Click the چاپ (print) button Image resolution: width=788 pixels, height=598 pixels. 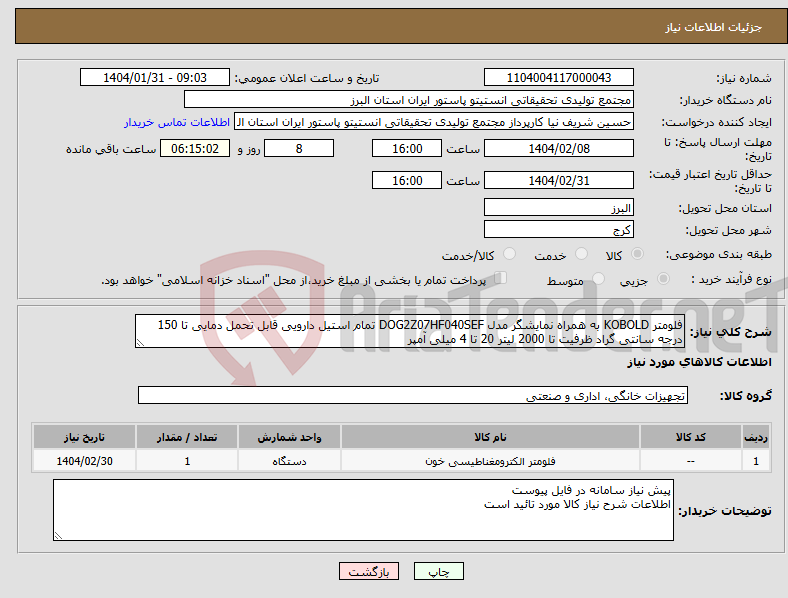point(439,571)
